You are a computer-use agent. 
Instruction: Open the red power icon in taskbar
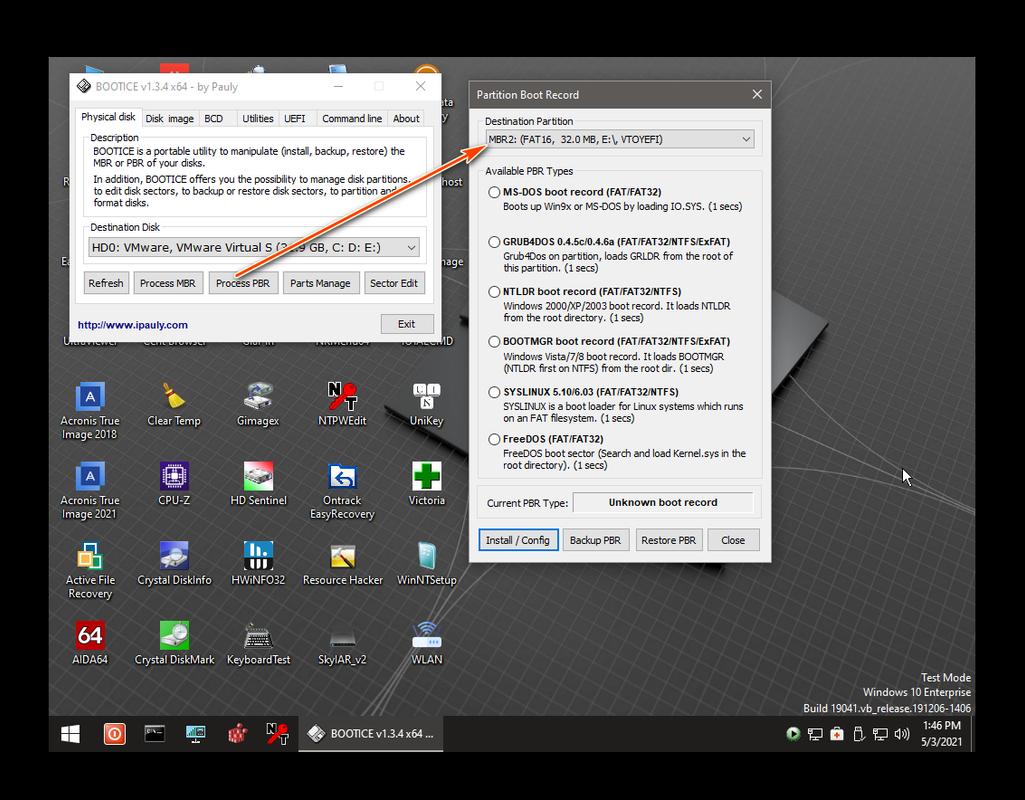[x=114, y=734]
